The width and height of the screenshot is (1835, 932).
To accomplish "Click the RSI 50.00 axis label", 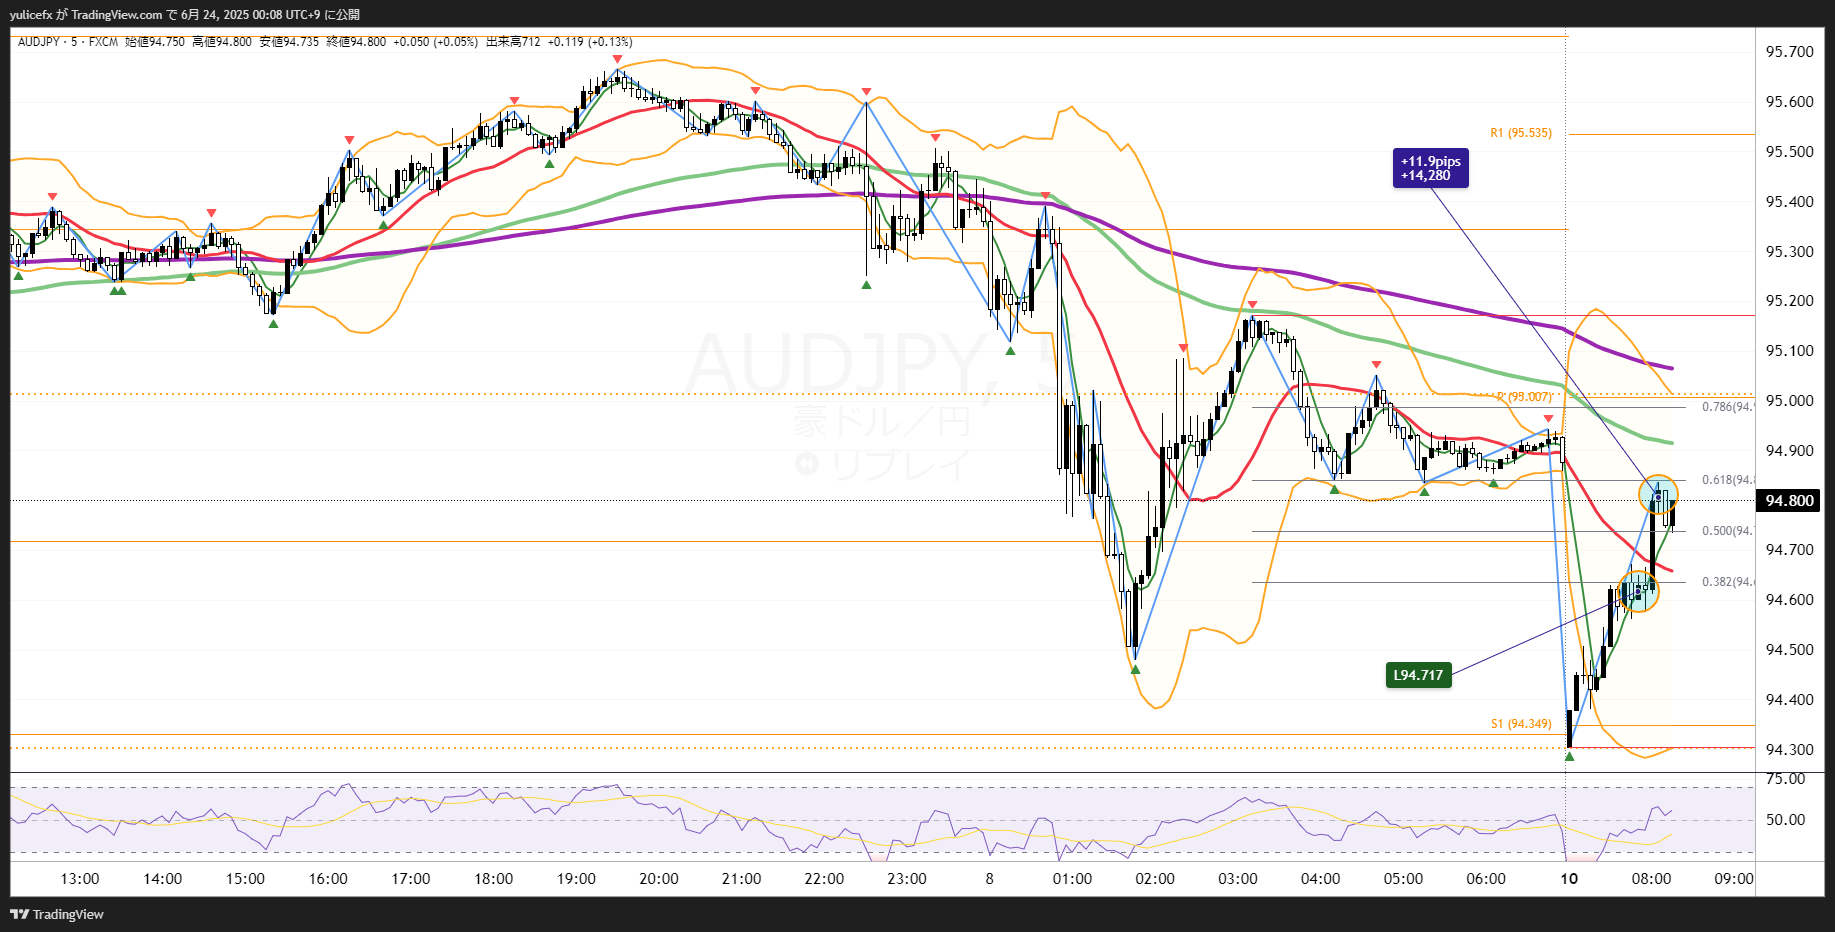I will (x=1785, y=820).
